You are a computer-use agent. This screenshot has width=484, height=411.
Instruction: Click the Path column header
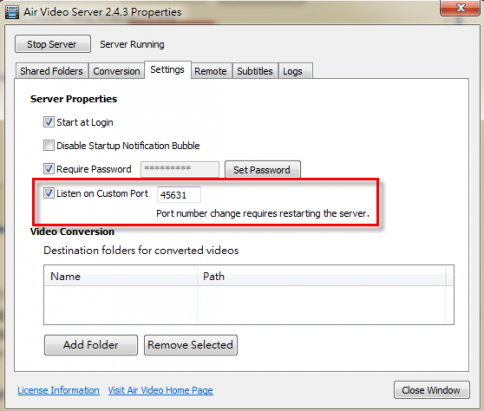[x=322, y=276]
